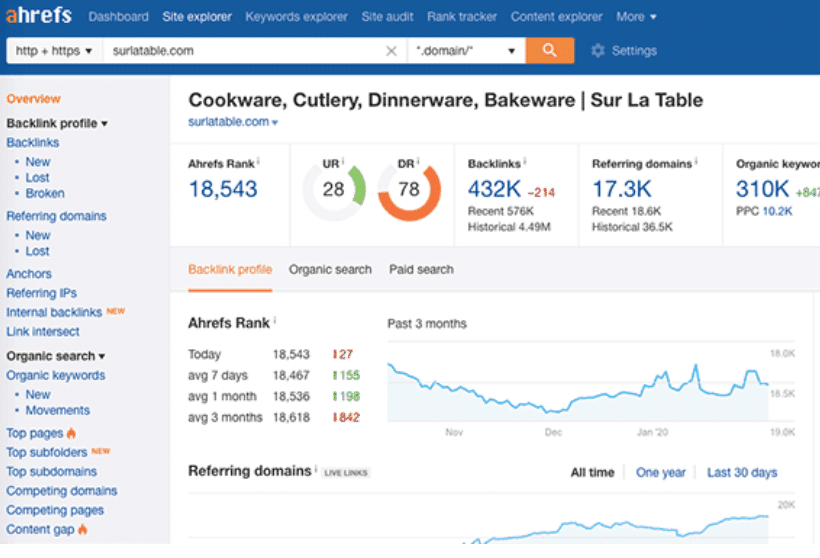
Task: Open Top subdomains report
Action: pos(51,472)
